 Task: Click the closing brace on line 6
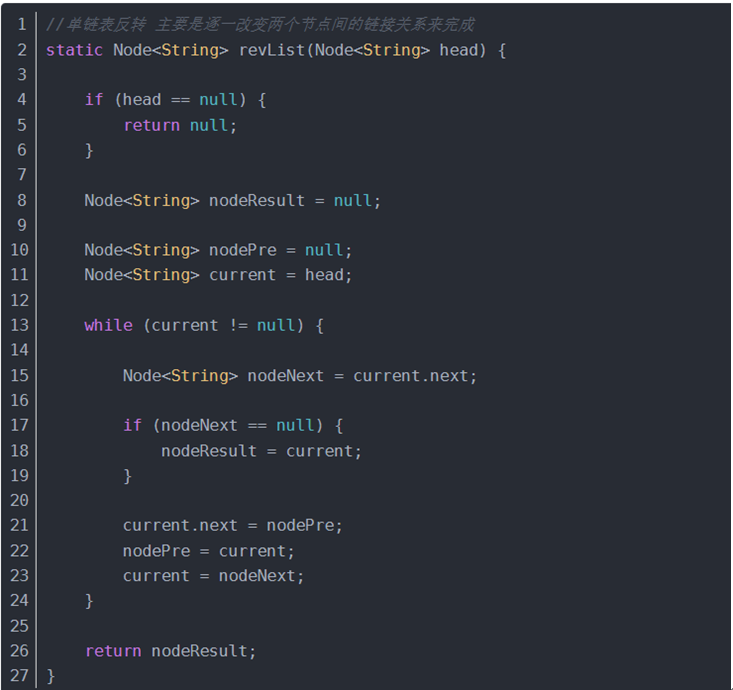click(x=89, y=151)
